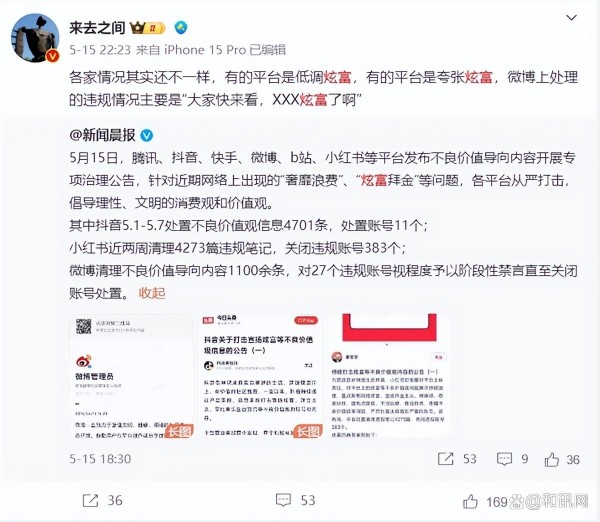The image size is (600, 522).
Task: Open comments on main post, 53
Action: pos(283,500)
